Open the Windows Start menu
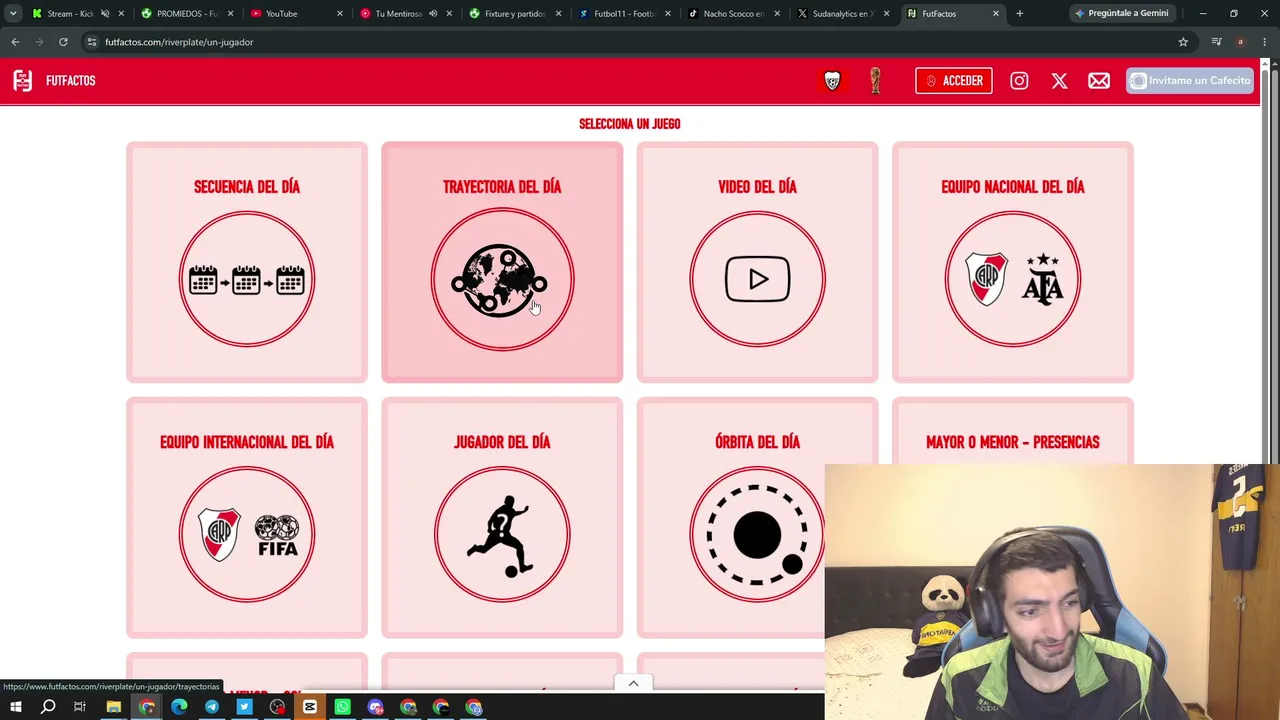Viewport: 1280px width, 720px height. tap(15, 708)
